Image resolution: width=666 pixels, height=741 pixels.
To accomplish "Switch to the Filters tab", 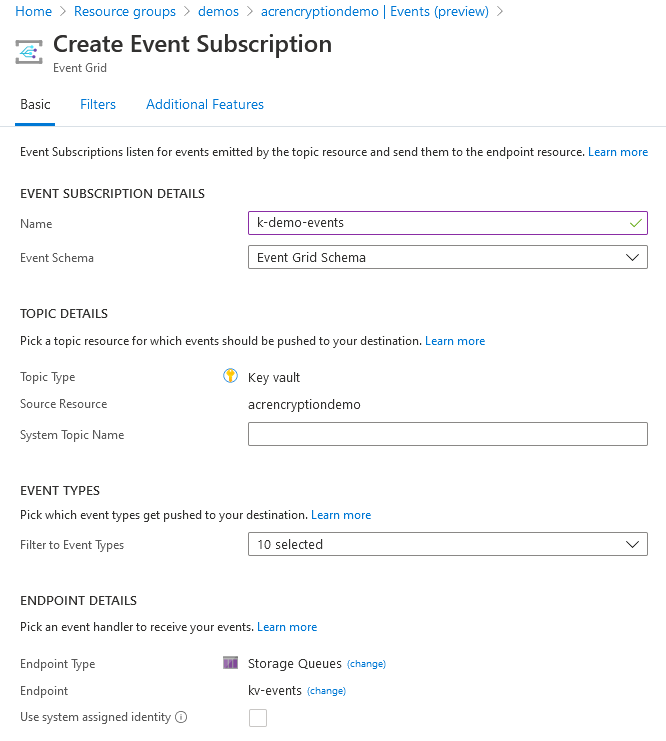I will 98,104.
